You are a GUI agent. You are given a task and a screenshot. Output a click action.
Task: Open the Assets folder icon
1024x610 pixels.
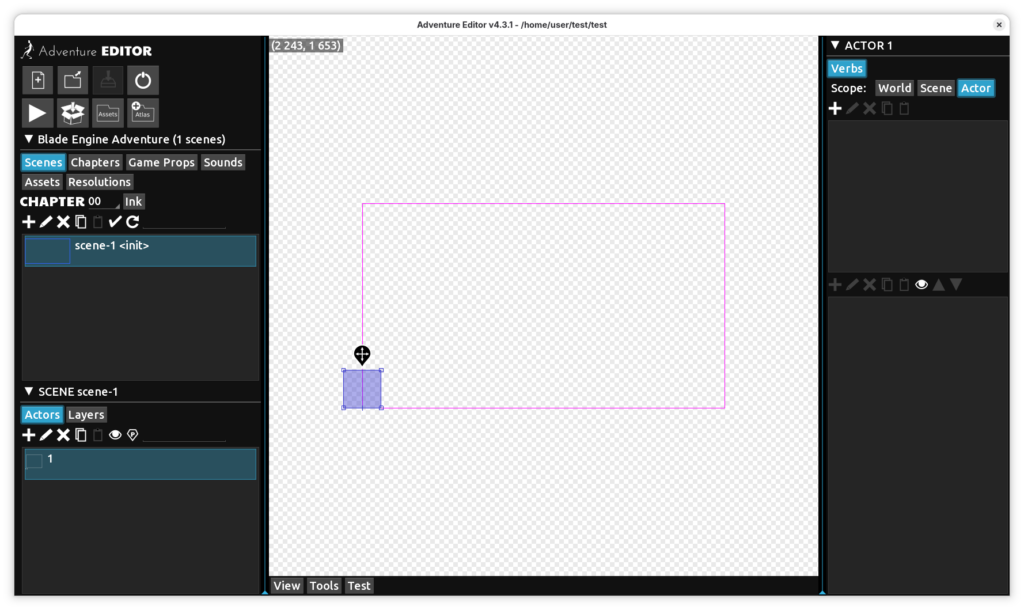click(108, 113)
